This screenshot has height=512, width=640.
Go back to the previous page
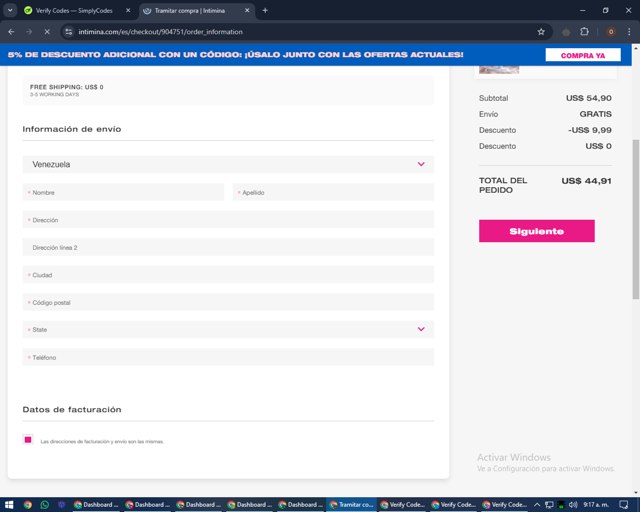pos(11,31)
